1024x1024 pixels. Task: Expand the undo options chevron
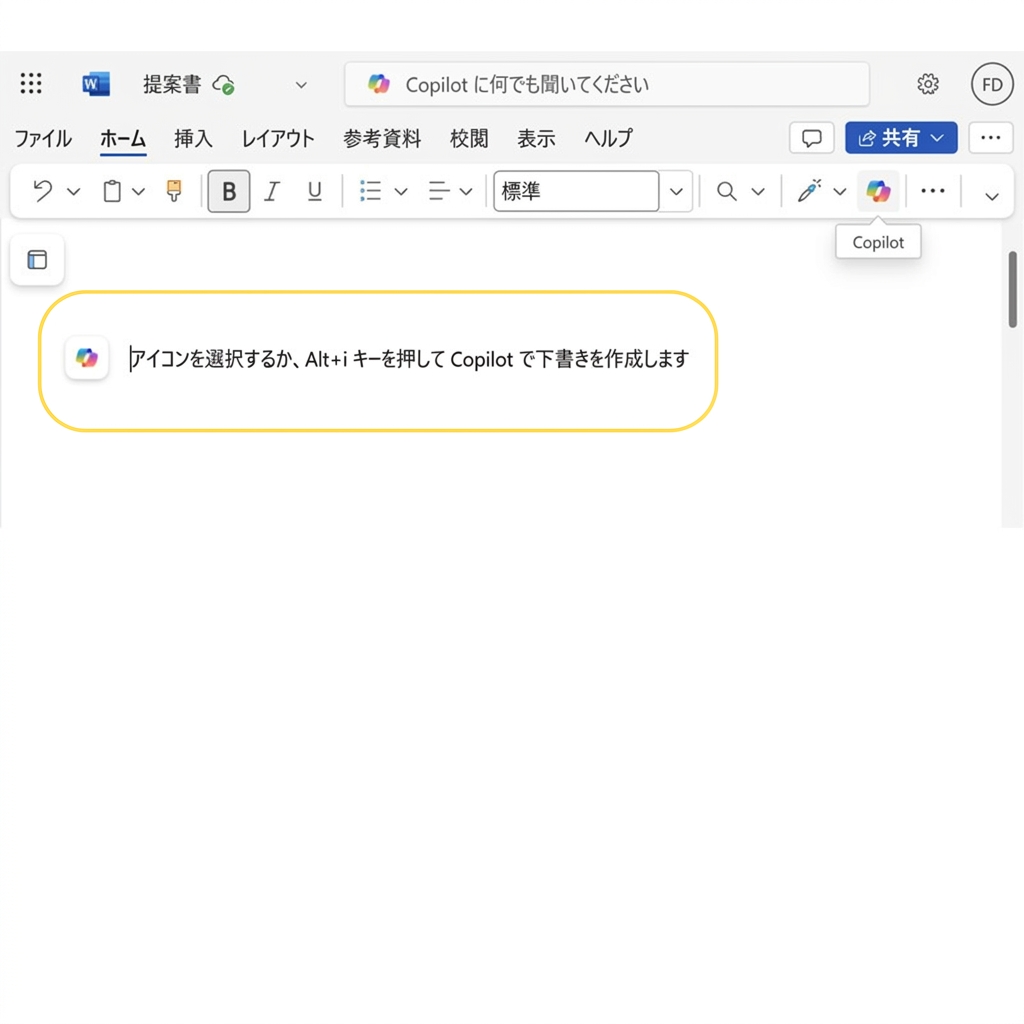click(x=74, y=191)
